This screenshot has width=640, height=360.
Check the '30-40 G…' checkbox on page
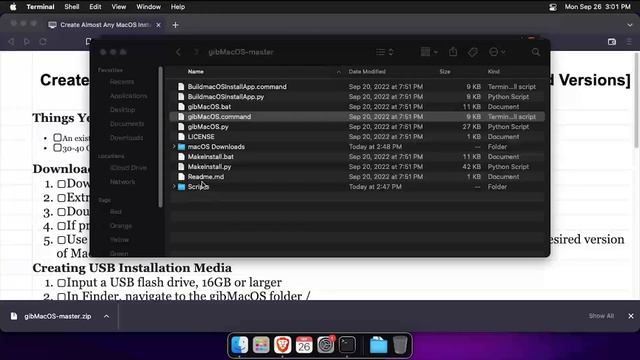tap(58, 147)
